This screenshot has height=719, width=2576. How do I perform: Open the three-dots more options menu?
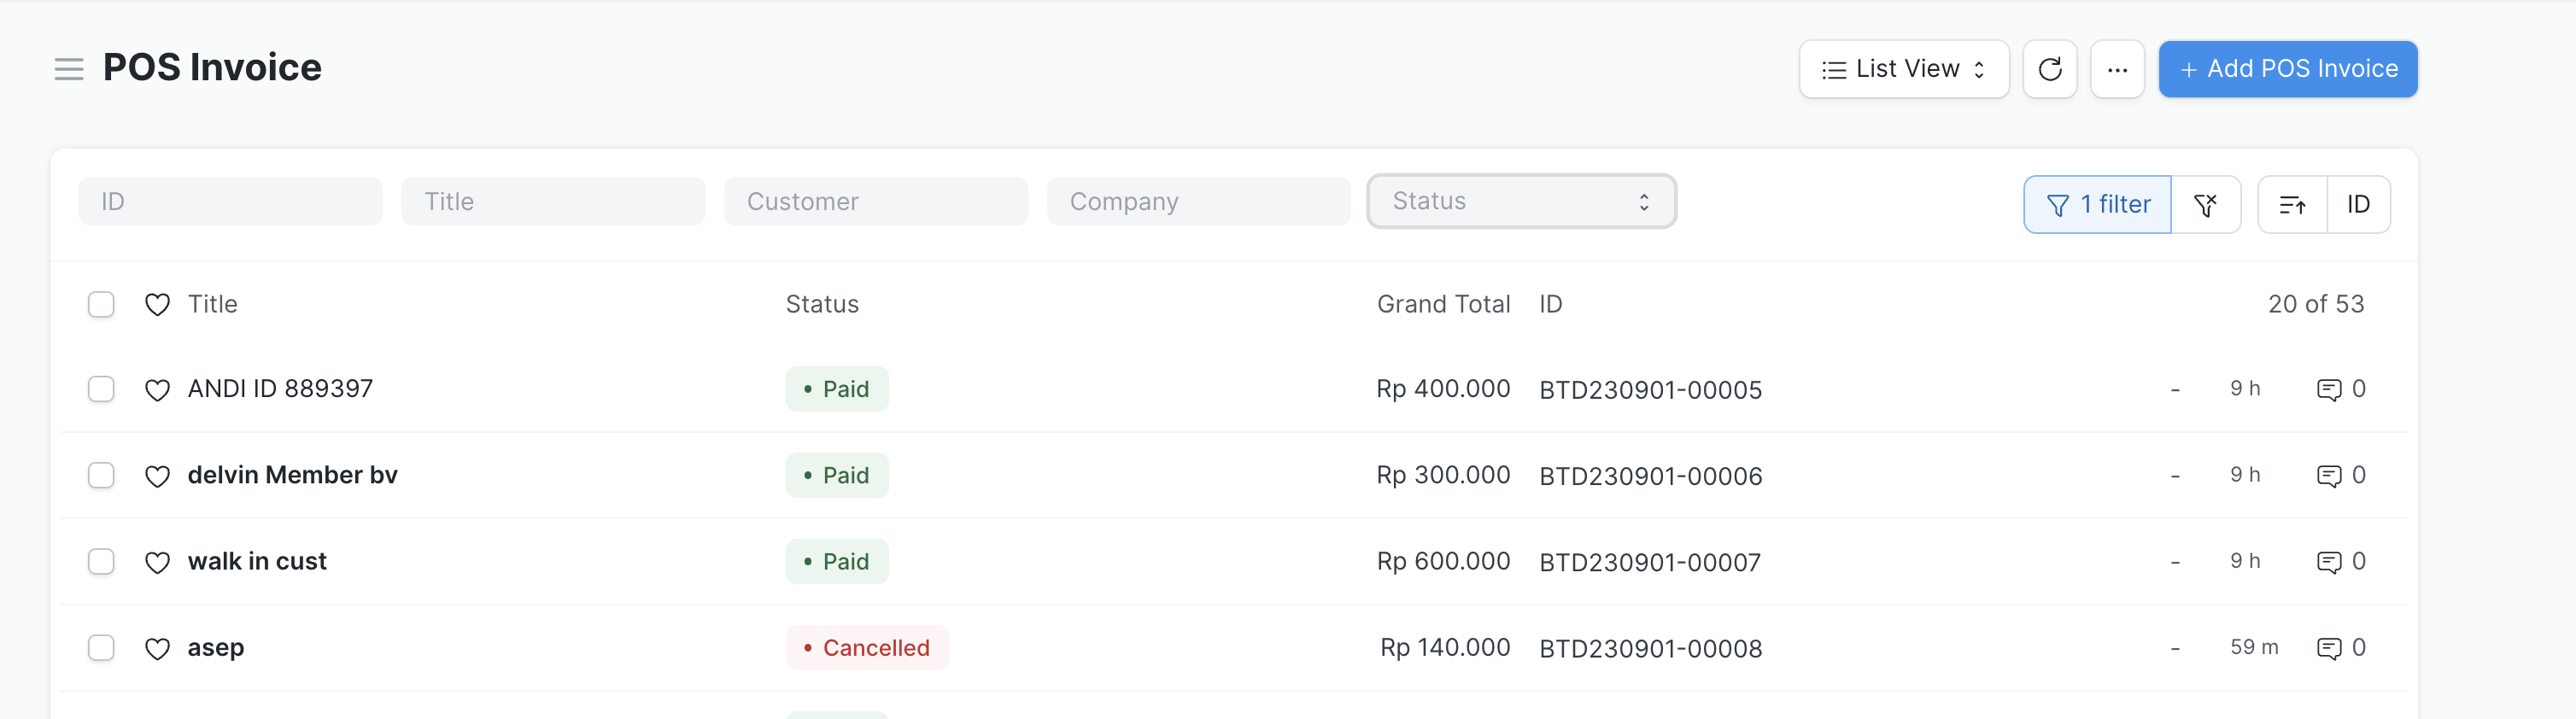(x=2117, y=69)
